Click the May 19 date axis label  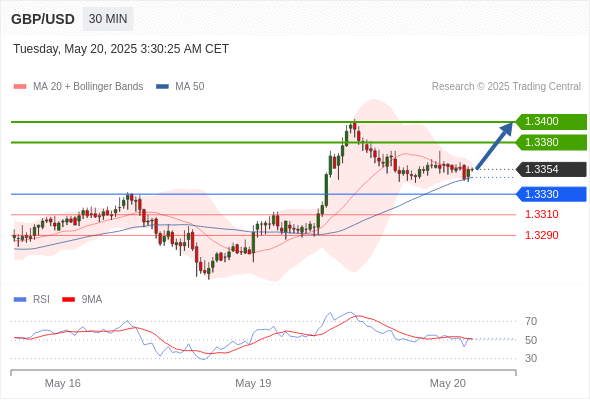tap(253, 383)
